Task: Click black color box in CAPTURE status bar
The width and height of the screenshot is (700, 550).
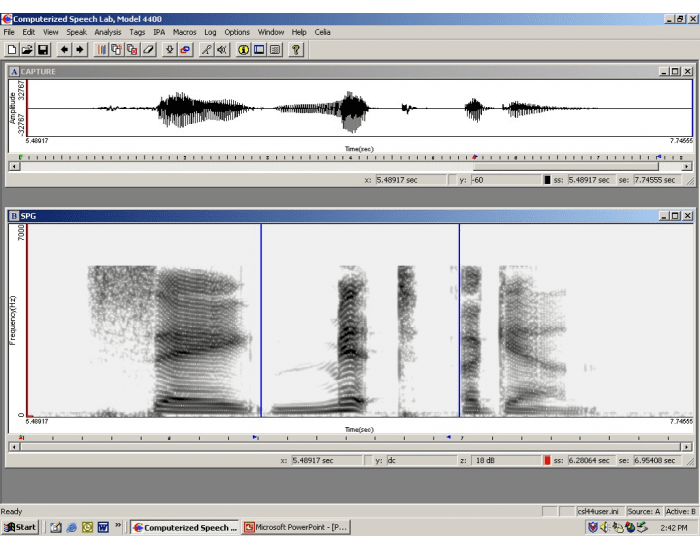Action: click(547, 180)
